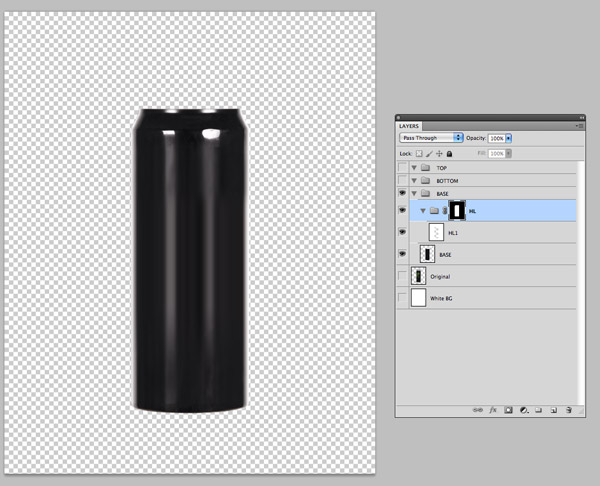Collapse the HL group triangle
The width and height of the screenshot is (600, 486).
coord(423,210)
